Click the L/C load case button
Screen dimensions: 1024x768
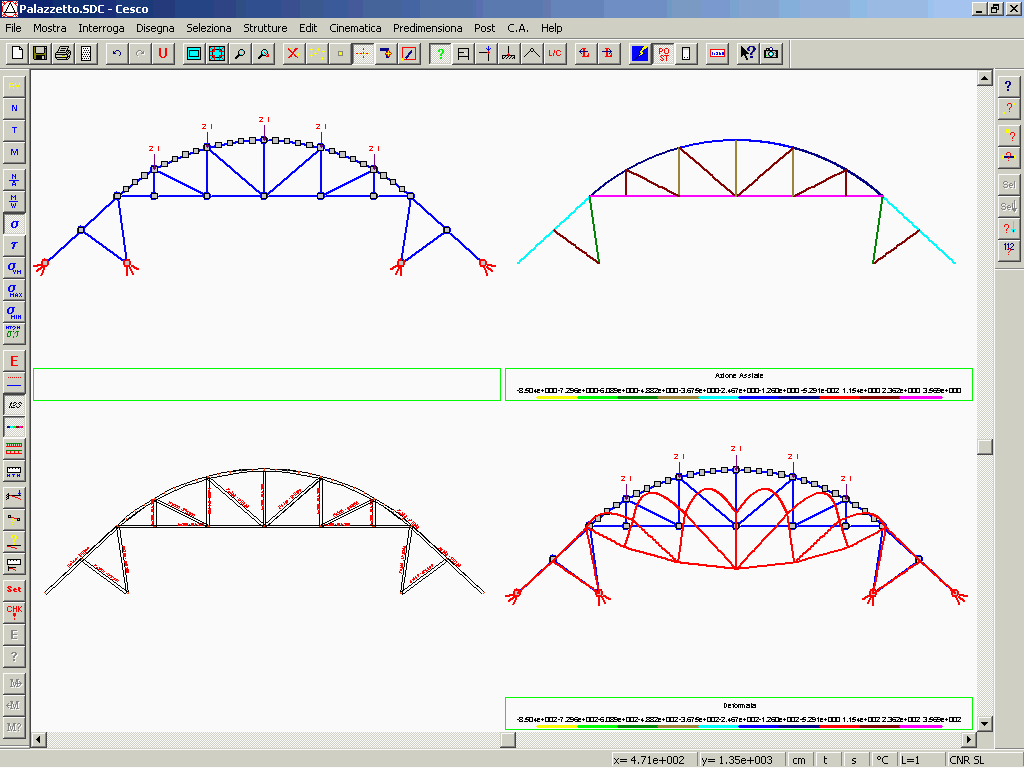(x=555, y=53)
